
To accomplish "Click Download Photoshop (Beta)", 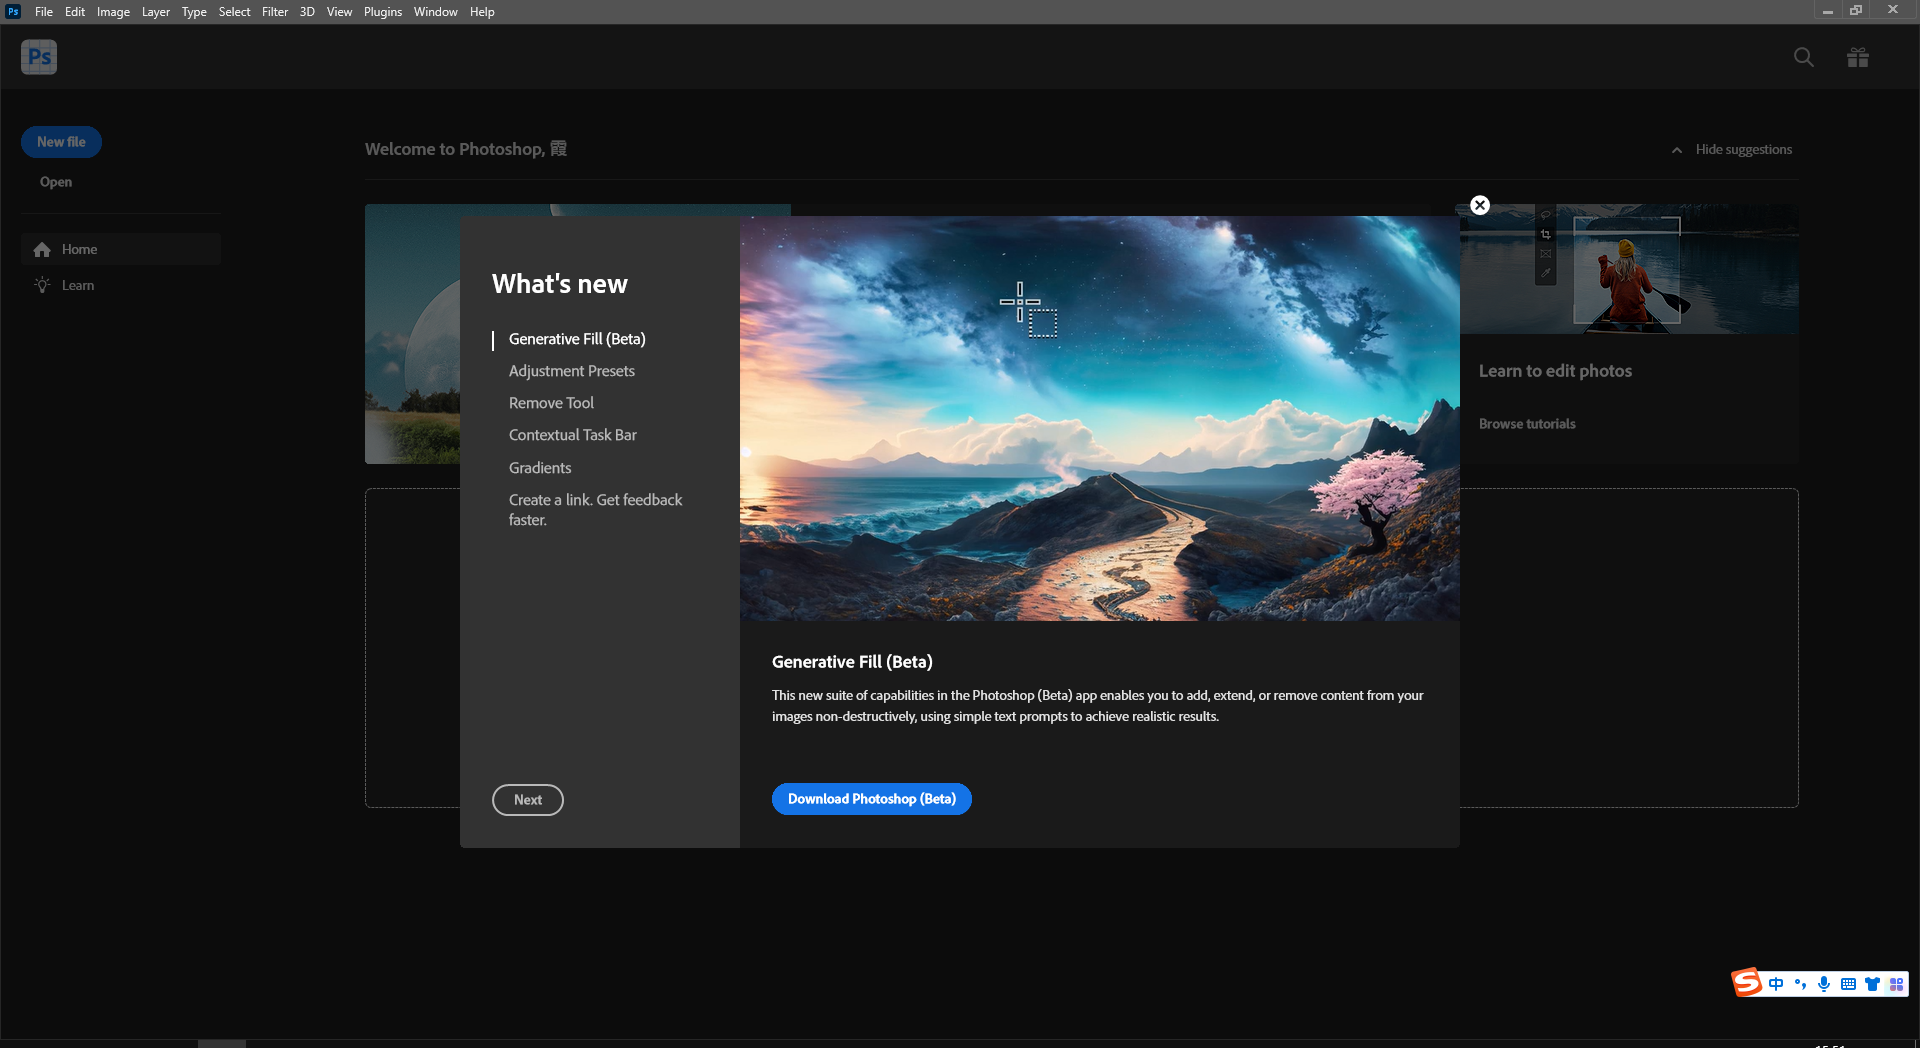I will 871,799.
